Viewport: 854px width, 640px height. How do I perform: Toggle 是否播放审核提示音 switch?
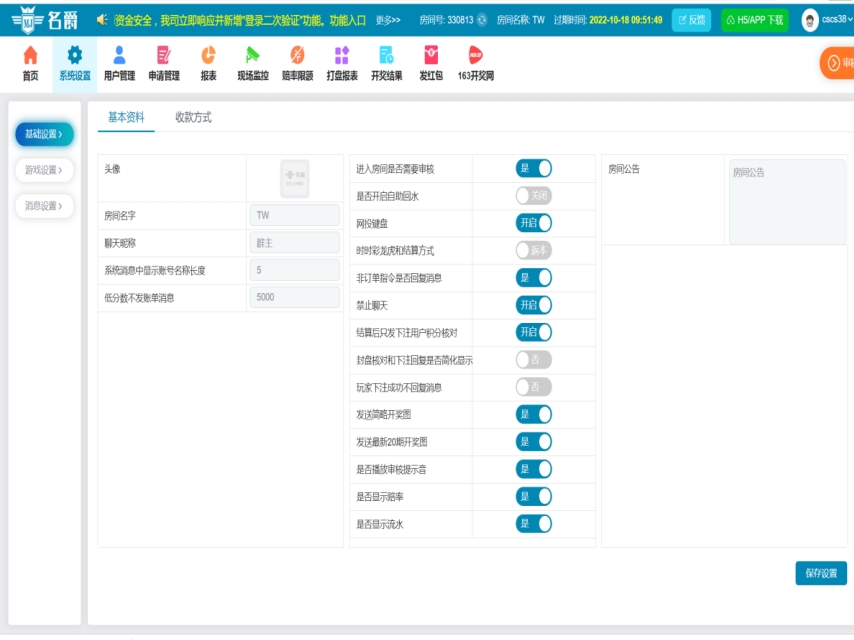point(534,469)
